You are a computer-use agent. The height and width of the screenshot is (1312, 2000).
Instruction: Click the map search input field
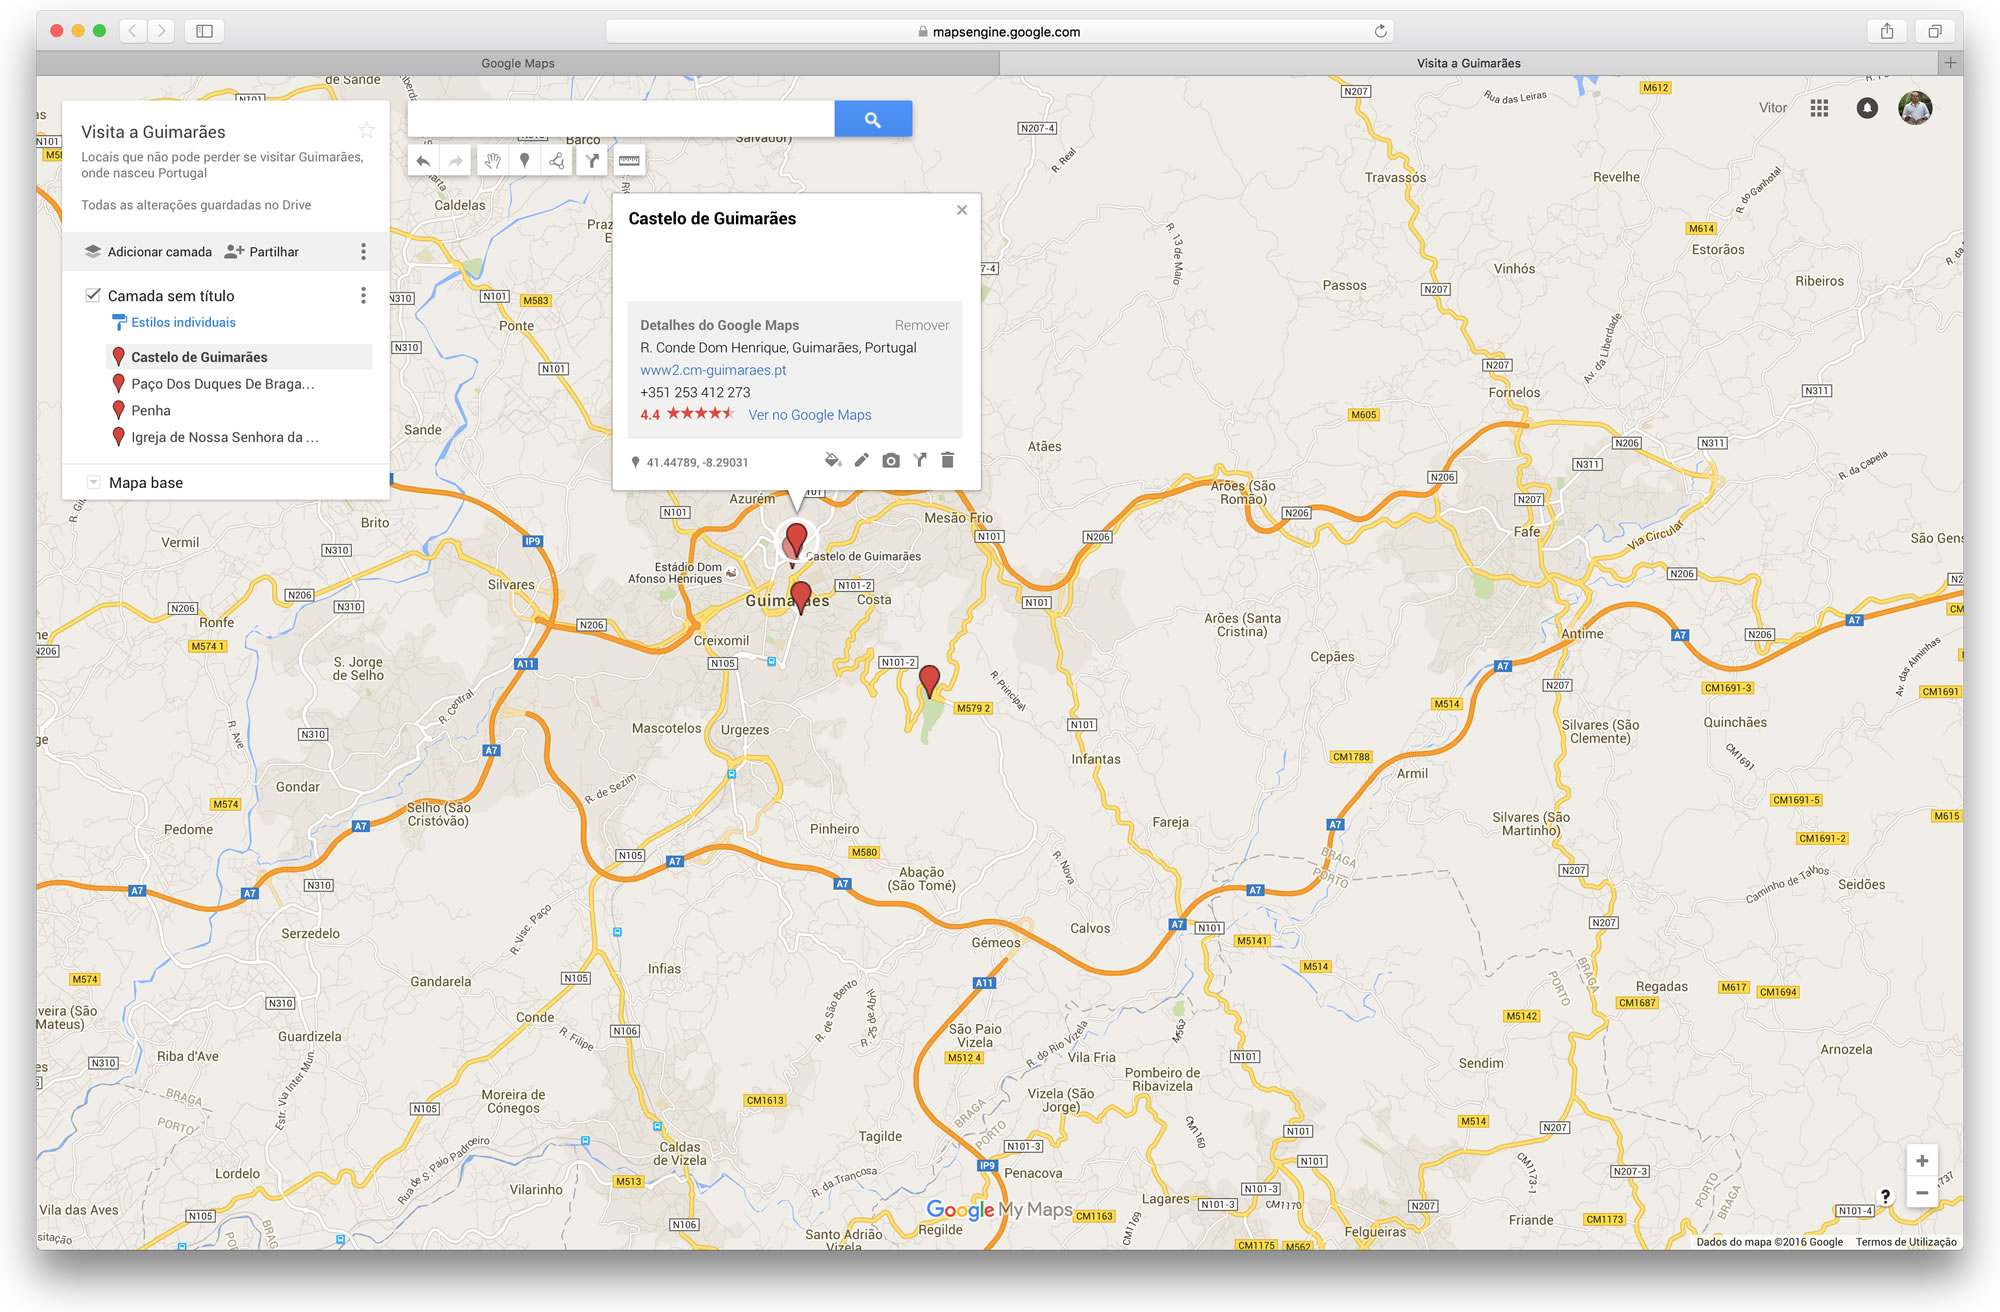point(620,118)
